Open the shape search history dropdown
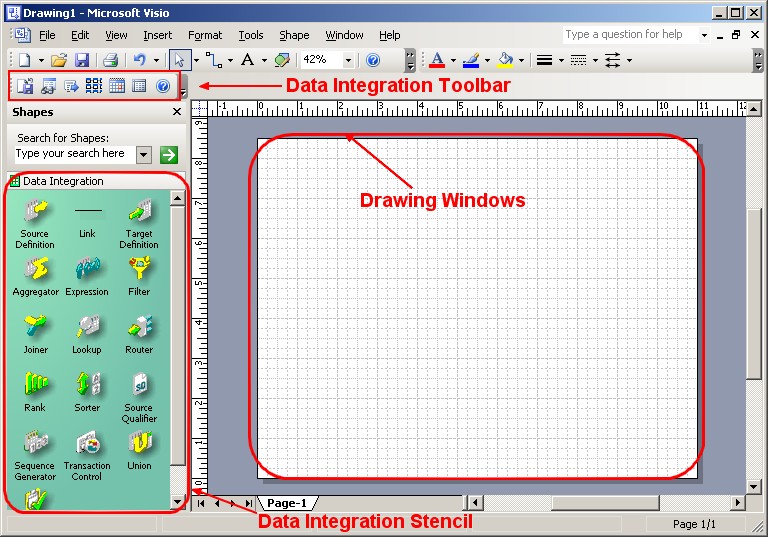This screenshot has height=537, width=768. tap(144, 155)
